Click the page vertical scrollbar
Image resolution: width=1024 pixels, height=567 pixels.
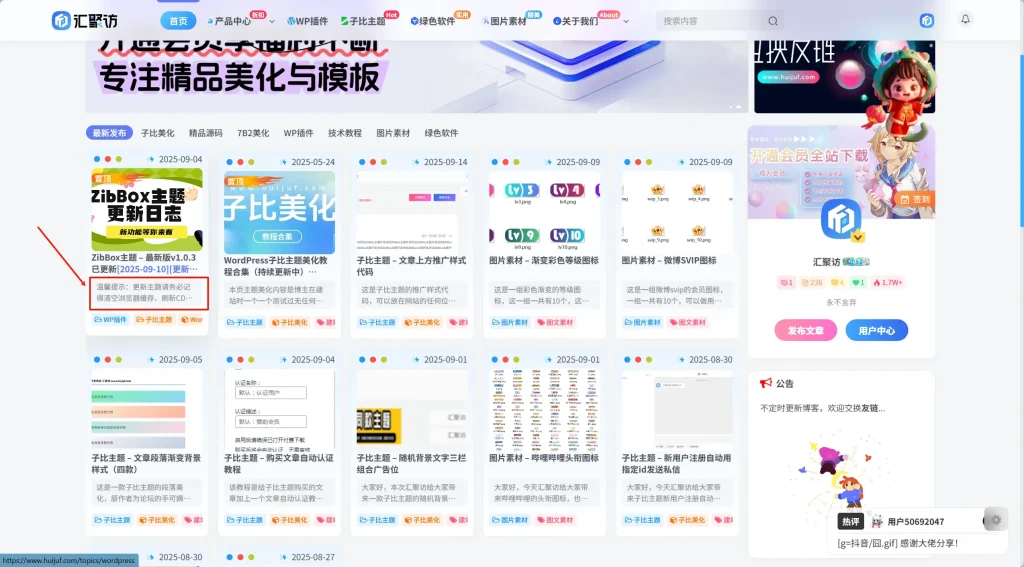click(x=1021, y=140)
